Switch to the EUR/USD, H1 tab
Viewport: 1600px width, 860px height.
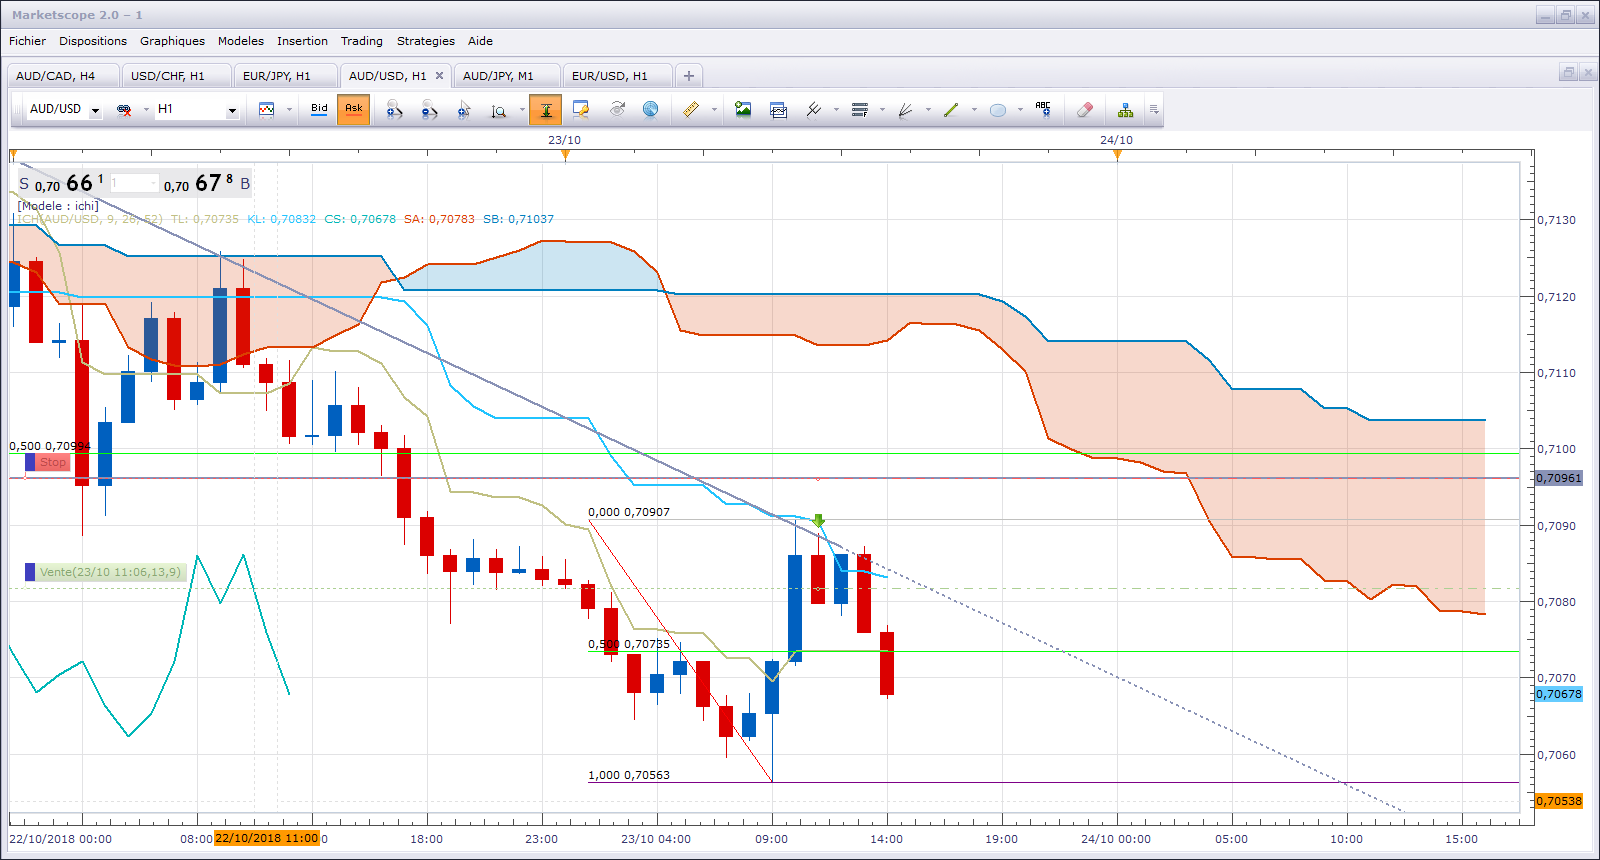[616, 76]
